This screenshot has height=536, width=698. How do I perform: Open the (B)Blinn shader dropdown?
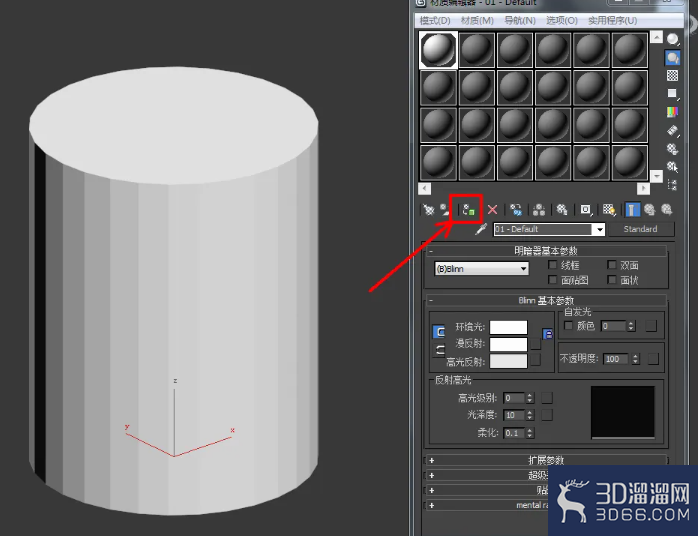[482, 268]
